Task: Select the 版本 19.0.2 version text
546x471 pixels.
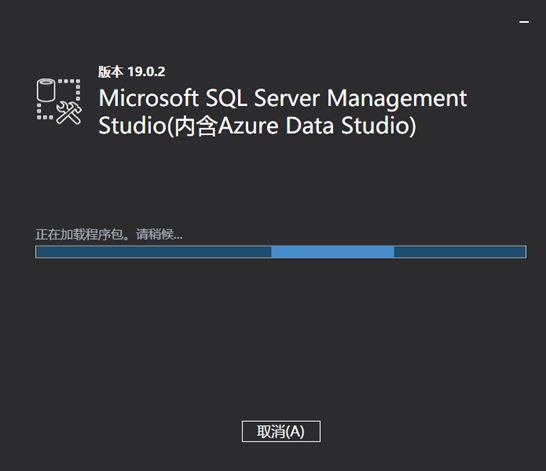Action: point(132,72)
